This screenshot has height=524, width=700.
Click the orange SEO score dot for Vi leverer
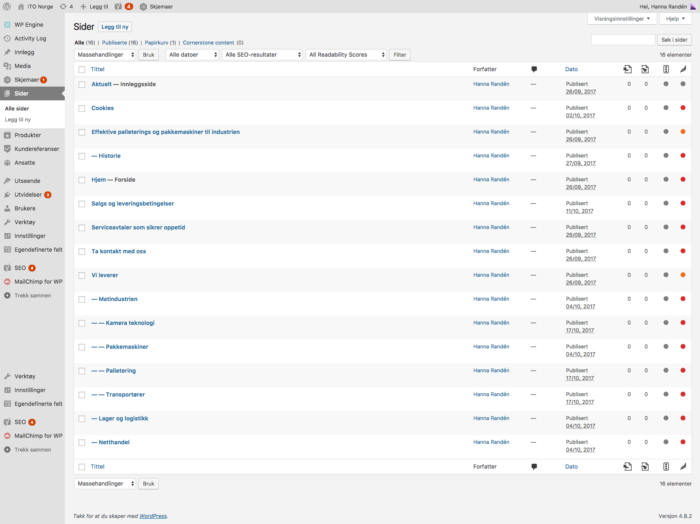[683, 275]
